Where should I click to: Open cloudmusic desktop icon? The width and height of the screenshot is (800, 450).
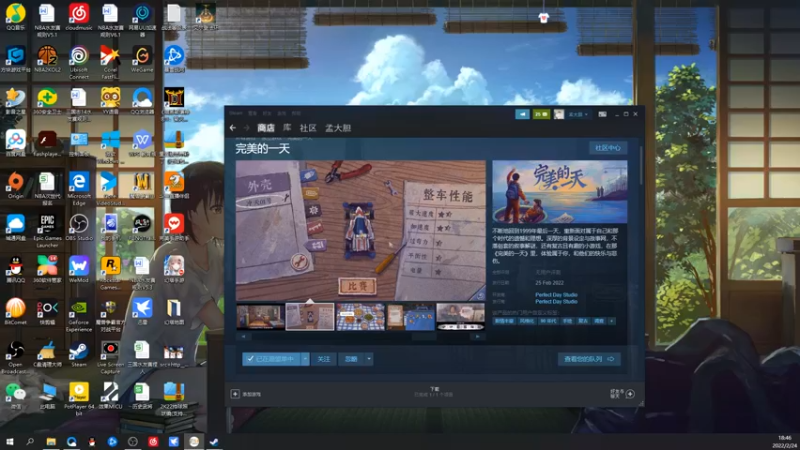point(79,17)
